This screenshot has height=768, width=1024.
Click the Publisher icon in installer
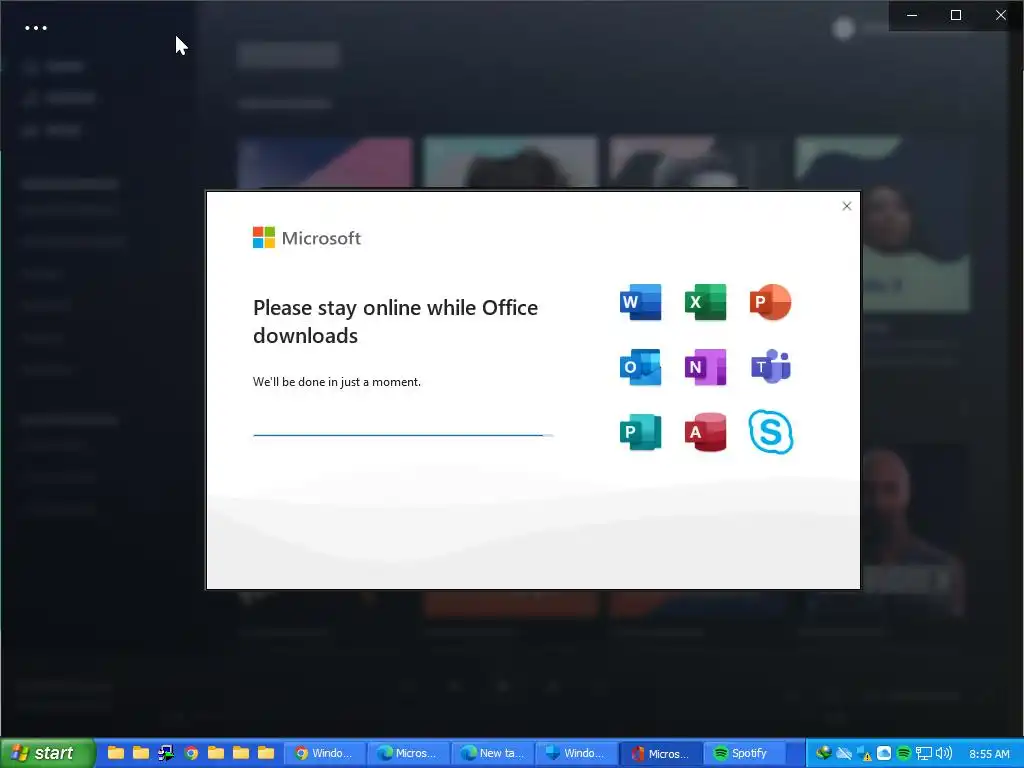tap(640, 432)
